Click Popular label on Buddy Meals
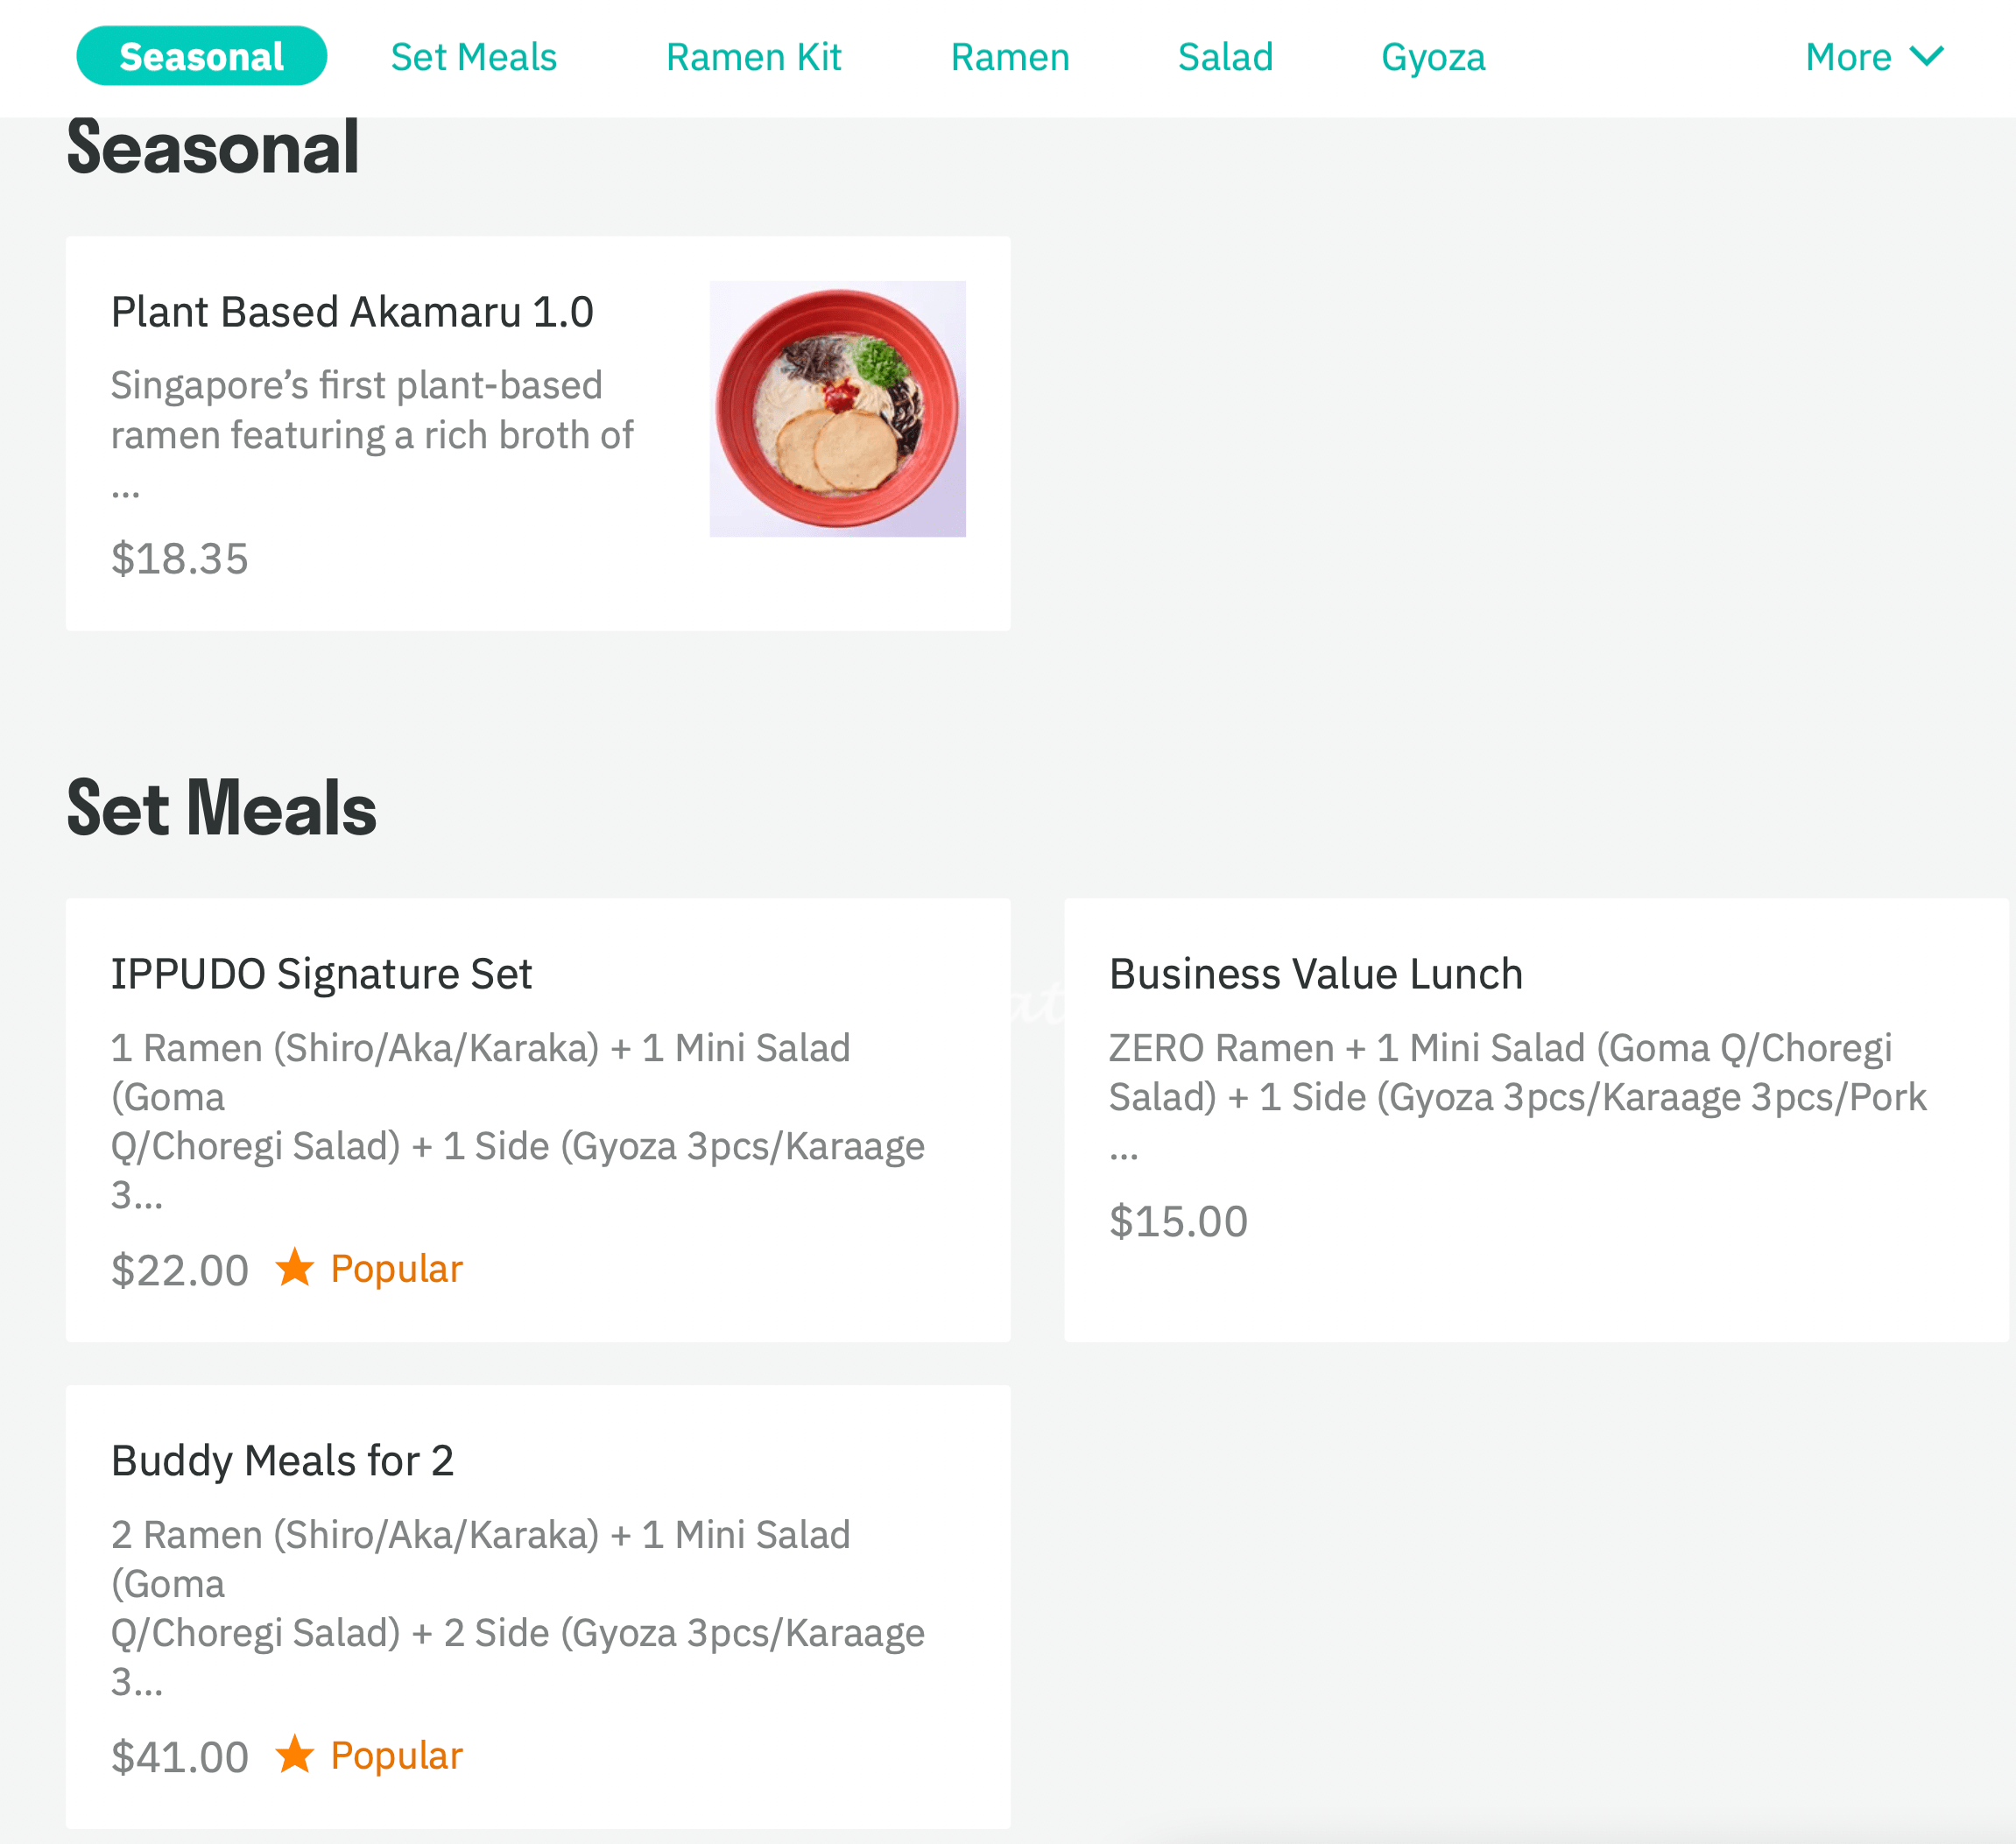The width and height of the screenshot is (2016, 1844). click(397, 1755)
